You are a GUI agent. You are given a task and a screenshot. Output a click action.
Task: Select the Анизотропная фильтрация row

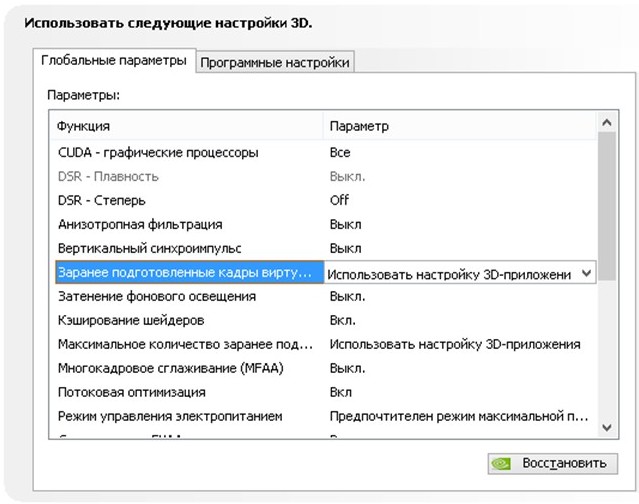click(x=324, y=224)
